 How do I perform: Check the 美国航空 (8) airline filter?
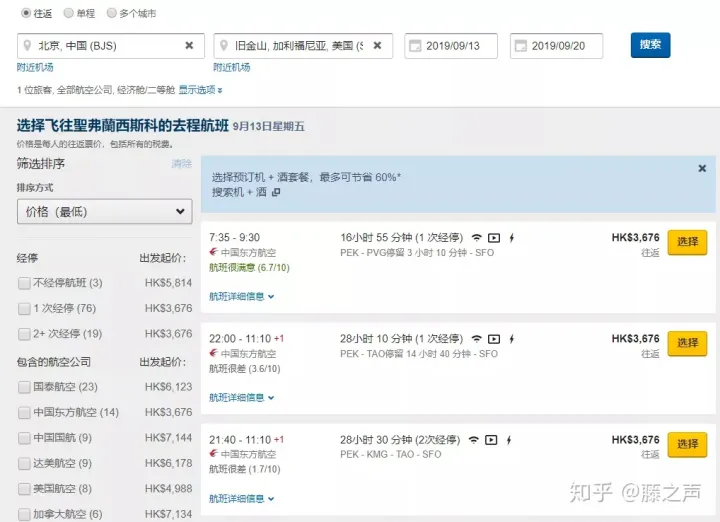(24, 489)
